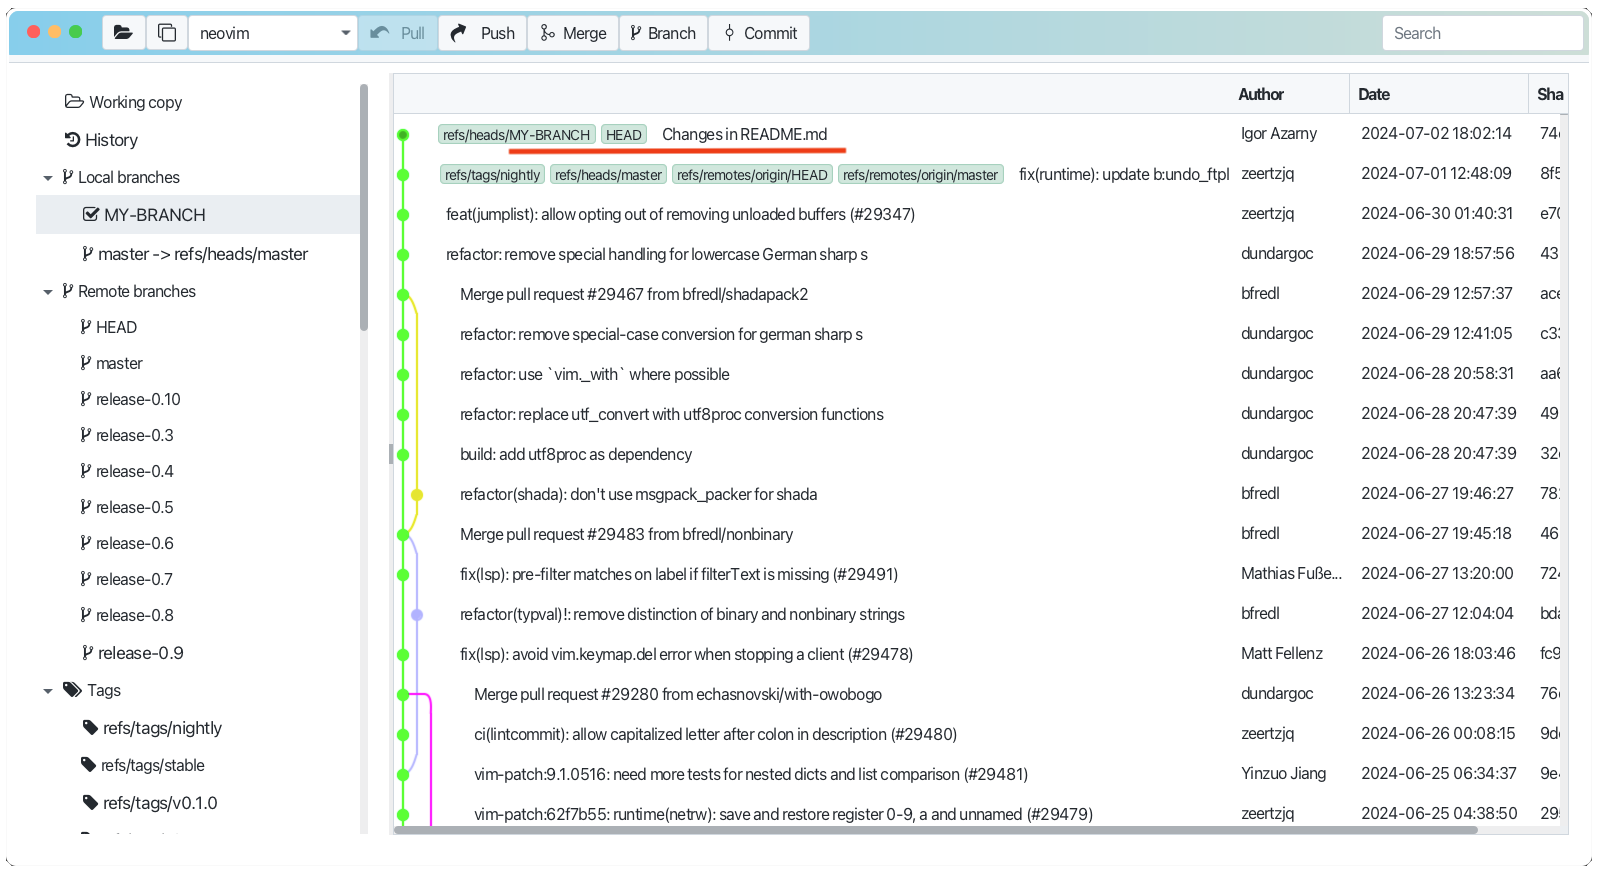
Task: Open repository folder icon button
Action: coord(123,33)
